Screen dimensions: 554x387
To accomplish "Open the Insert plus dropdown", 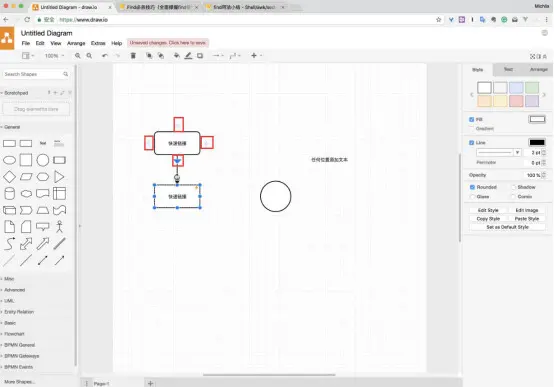I will coord(257,55).
